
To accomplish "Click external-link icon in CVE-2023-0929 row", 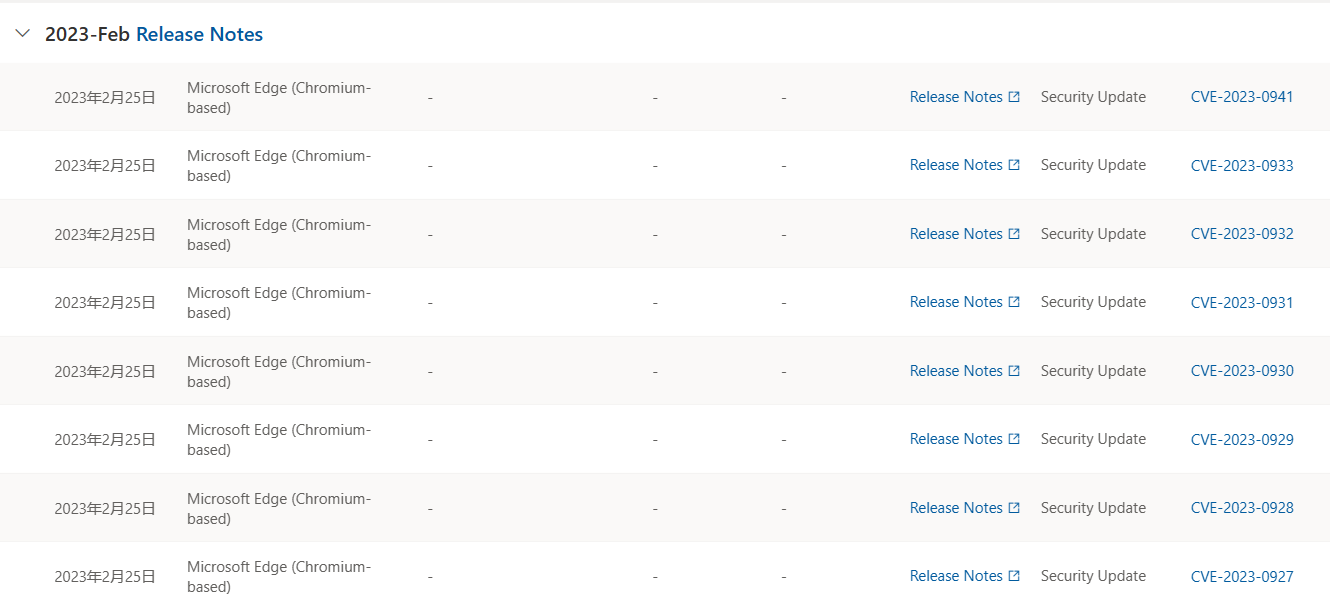I will pyautogui.click(x=1014, y=439).
